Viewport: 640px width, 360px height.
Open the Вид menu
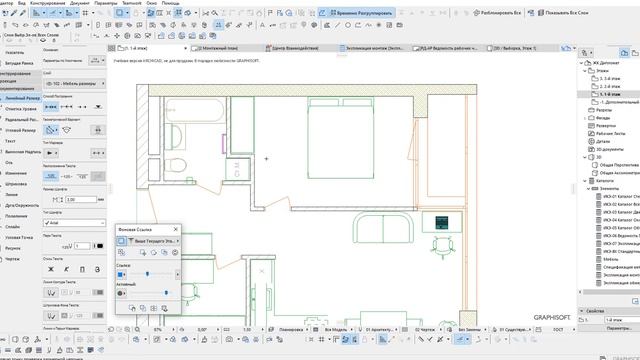(22, 3)
